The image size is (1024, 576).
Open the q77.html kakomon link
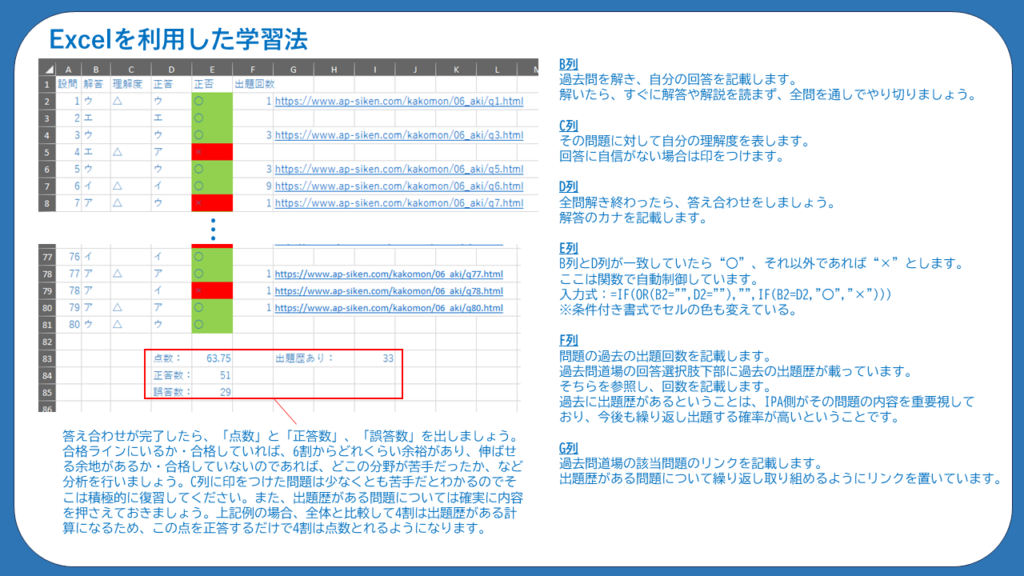(389, 273)
